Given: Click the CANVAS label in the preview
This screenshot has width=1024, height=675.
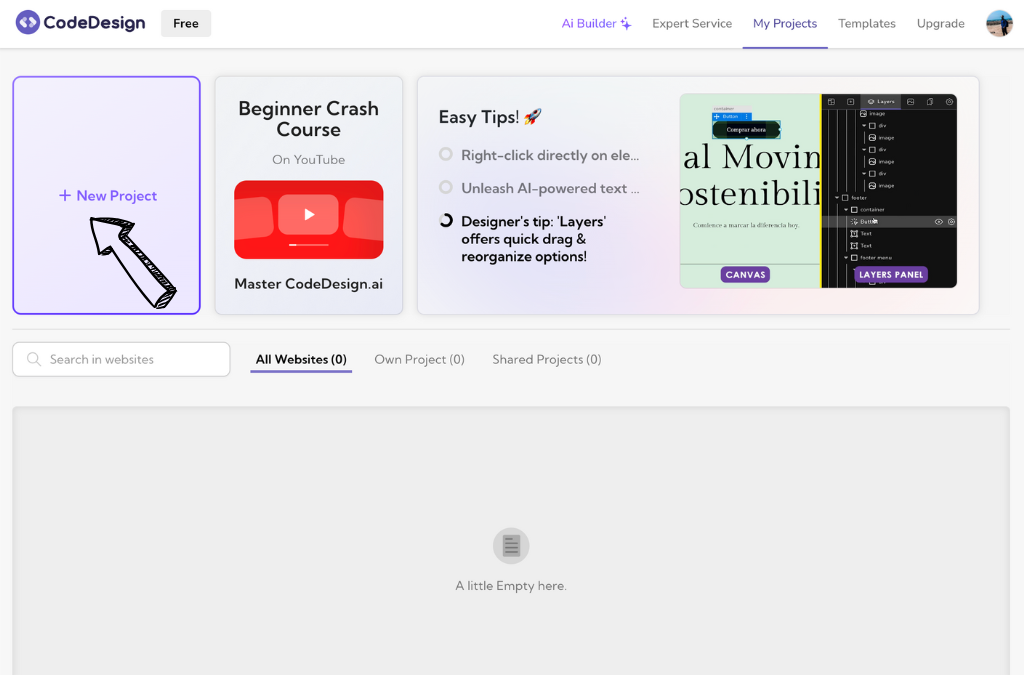Looking at the screenshot, I should [745, 275].
